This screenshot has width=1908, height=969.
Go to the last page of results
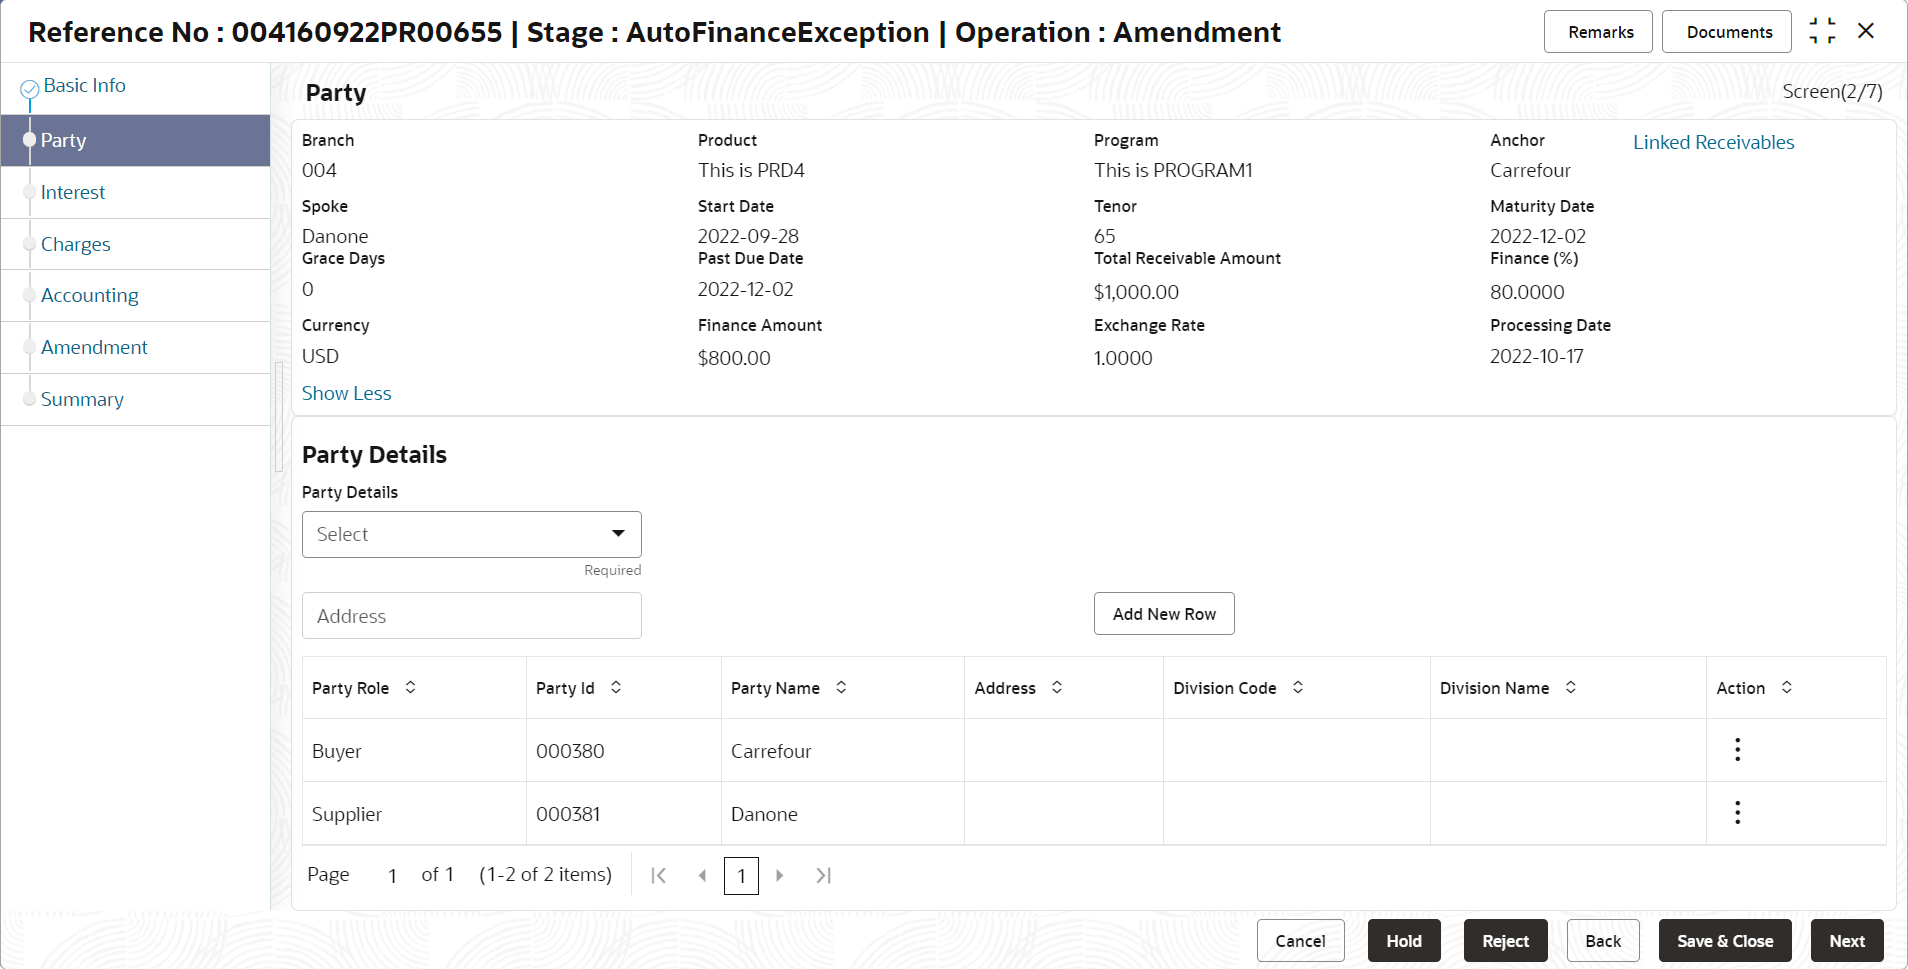(x=823, y=876)
